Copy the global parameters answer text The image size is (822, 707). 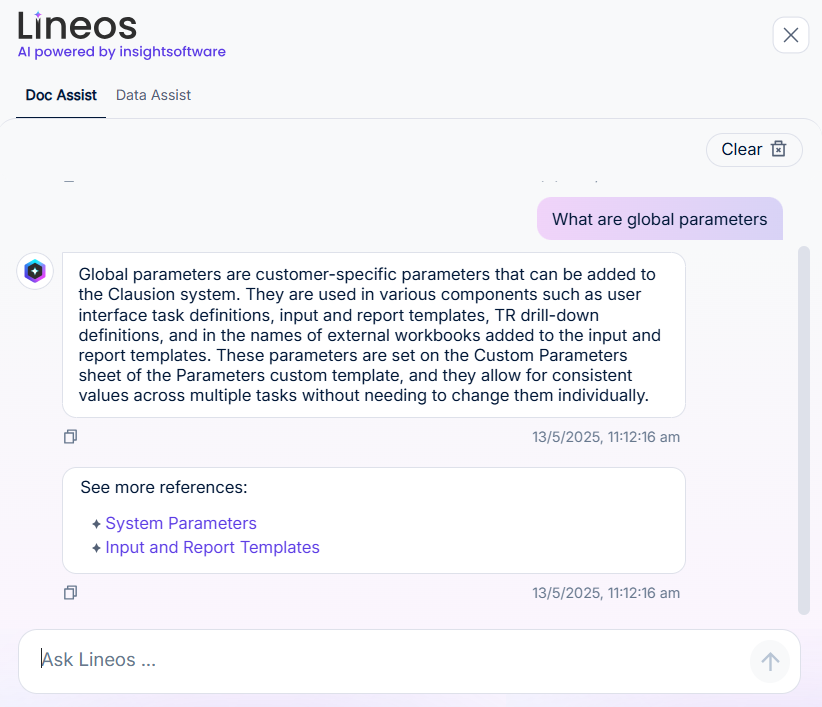tap(70, 437)
